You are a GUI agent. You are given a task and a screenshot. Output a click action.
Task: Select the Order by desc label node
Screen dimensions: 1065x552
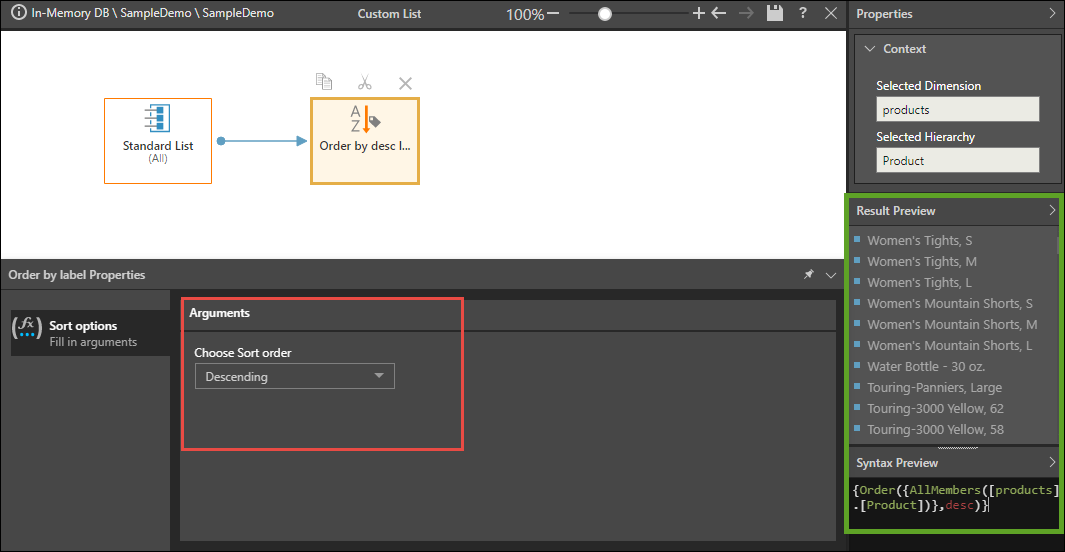365,141
